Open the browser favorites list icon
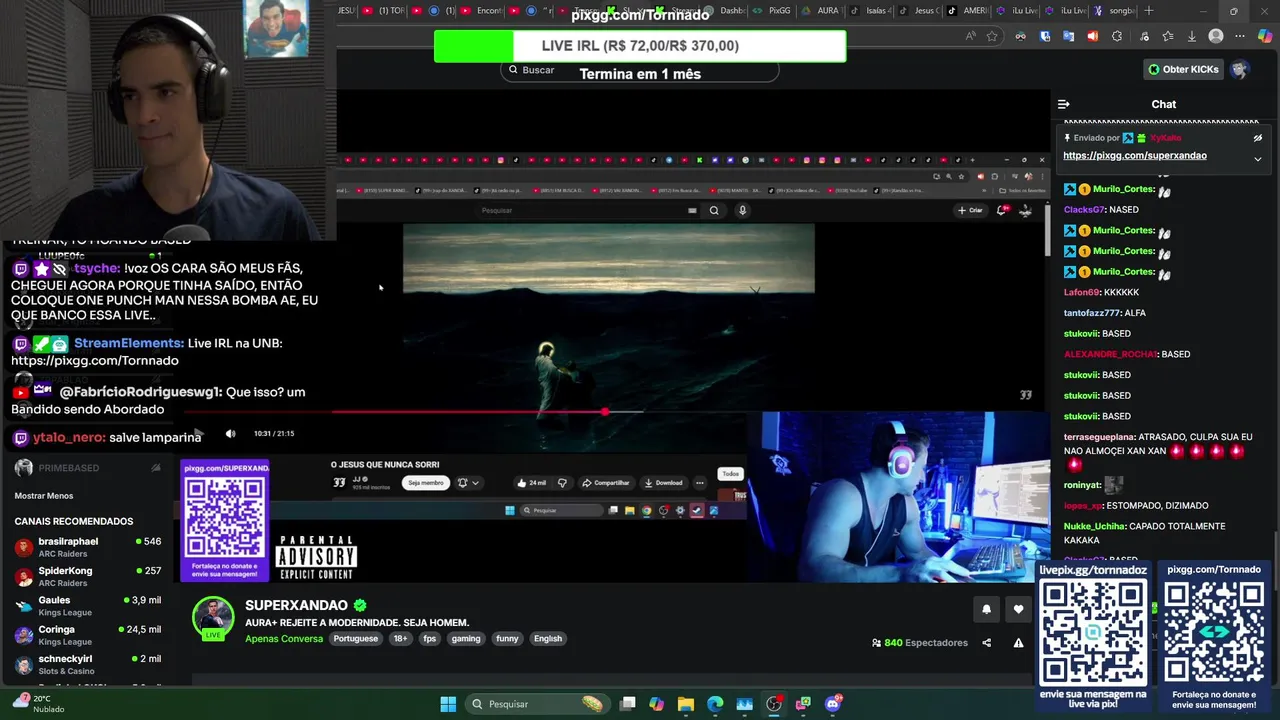Viewport: 1280px width, 720px height. point(1167,36)
